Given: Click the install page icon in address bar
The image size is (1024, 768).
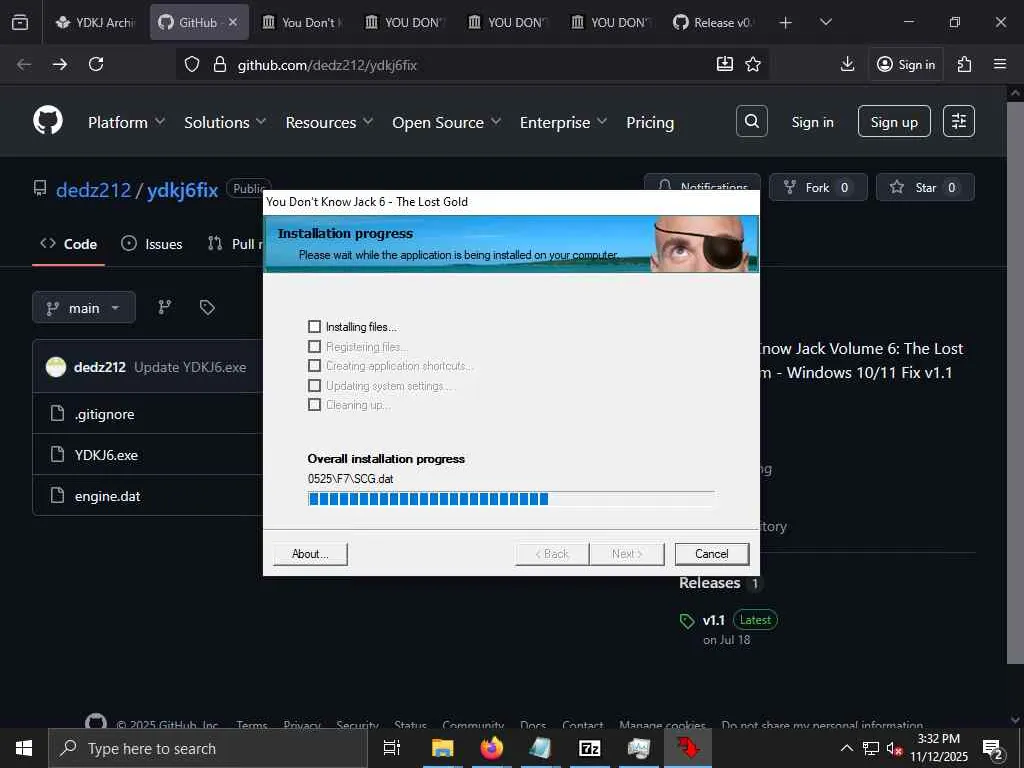Looking at the screenshot, I should pyautogui.click(x=725, y=64).
